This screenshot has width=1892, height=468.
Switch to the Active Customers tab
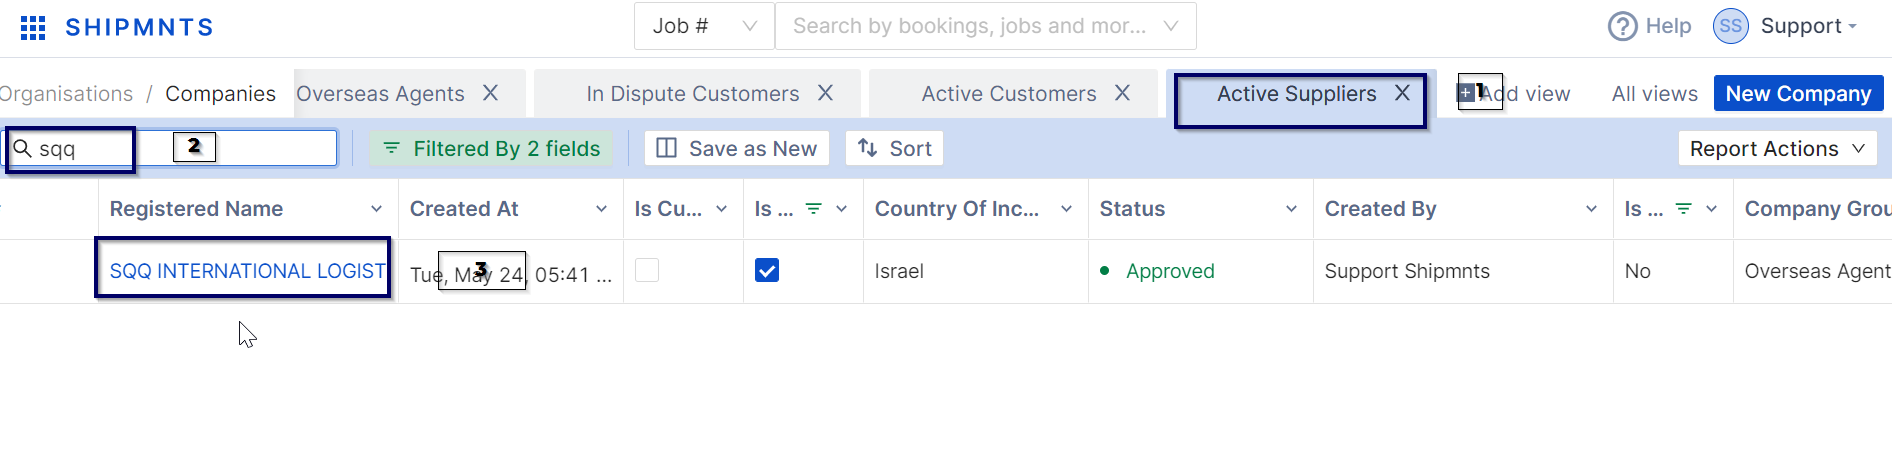coord(1008,93)
